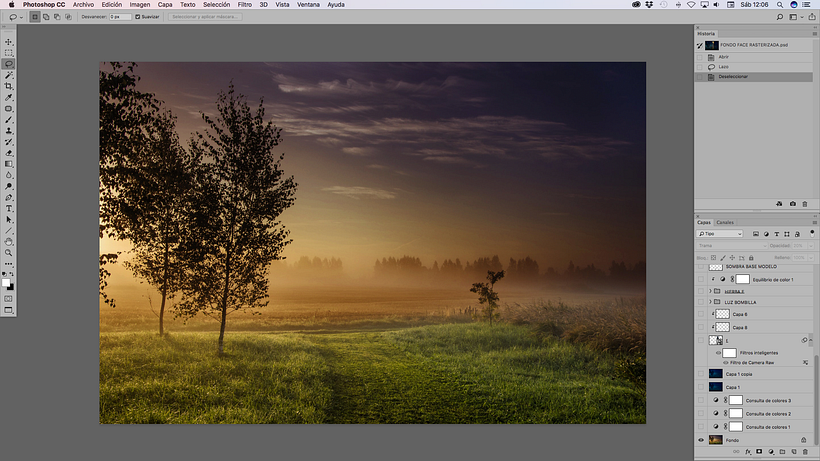Pick the Crop tool
Image resolution: width=820 pixels, height=461 pixels.
click(9, 86)
